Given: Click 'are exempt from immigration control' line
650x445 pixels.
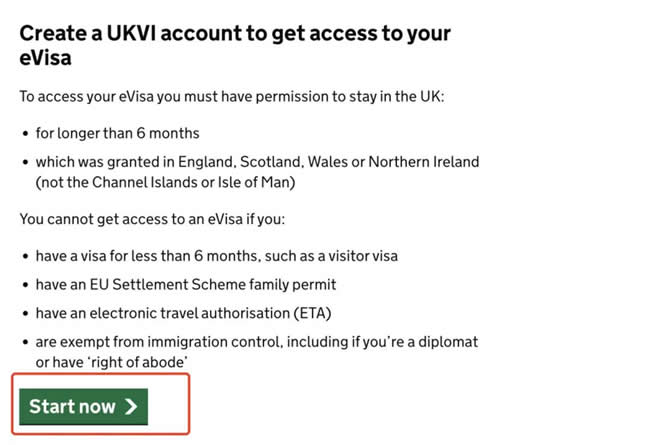Looking at the screenshot, I should coord(257,342).
